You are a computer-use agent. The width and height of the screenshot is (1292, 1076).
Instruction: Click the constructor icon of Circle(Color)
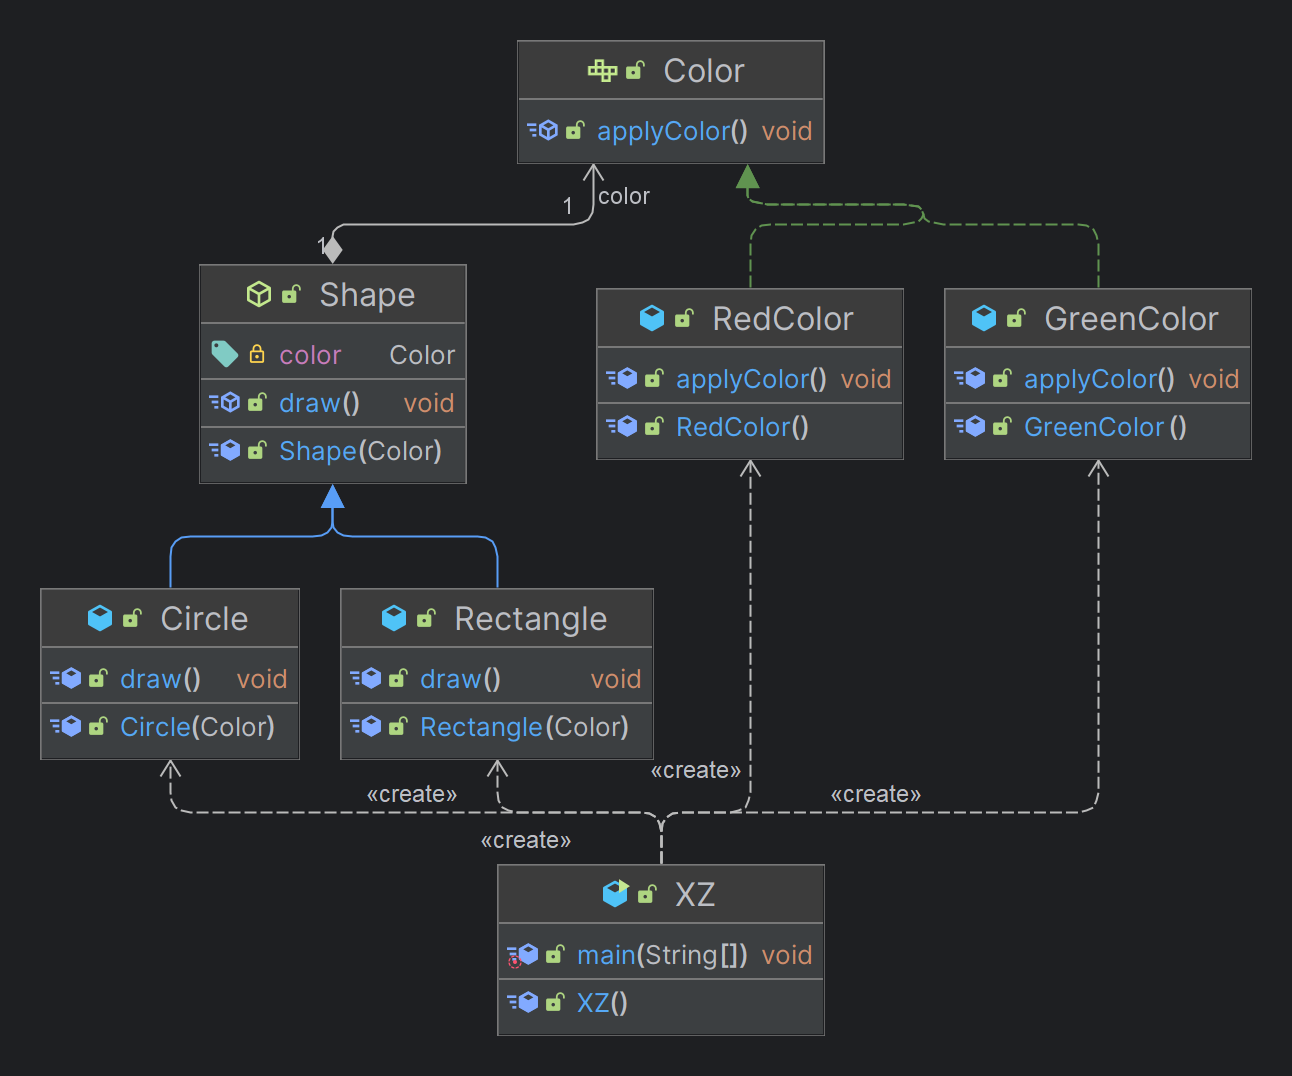(x=66, y=726)
